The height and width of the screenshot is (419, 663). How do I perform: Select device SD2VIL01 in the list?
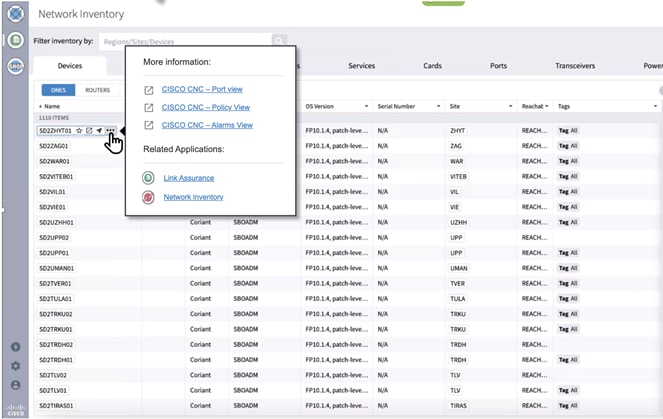[52, 192]
